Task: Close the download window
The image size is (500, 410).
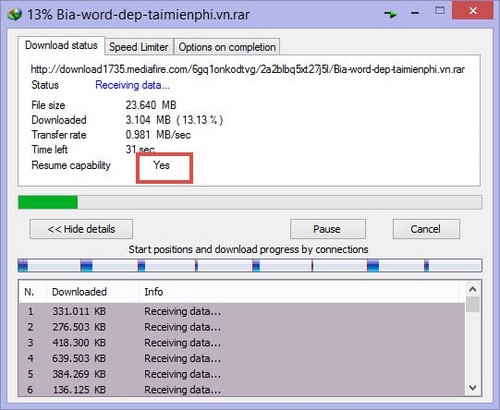Action: click(x=472, y=11)
